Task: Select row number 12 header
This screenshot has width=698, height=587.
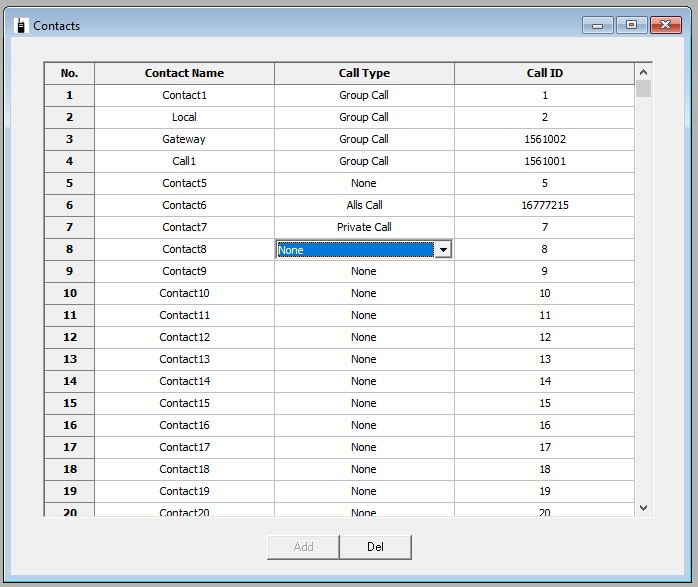Action: (x=69, y=337)
